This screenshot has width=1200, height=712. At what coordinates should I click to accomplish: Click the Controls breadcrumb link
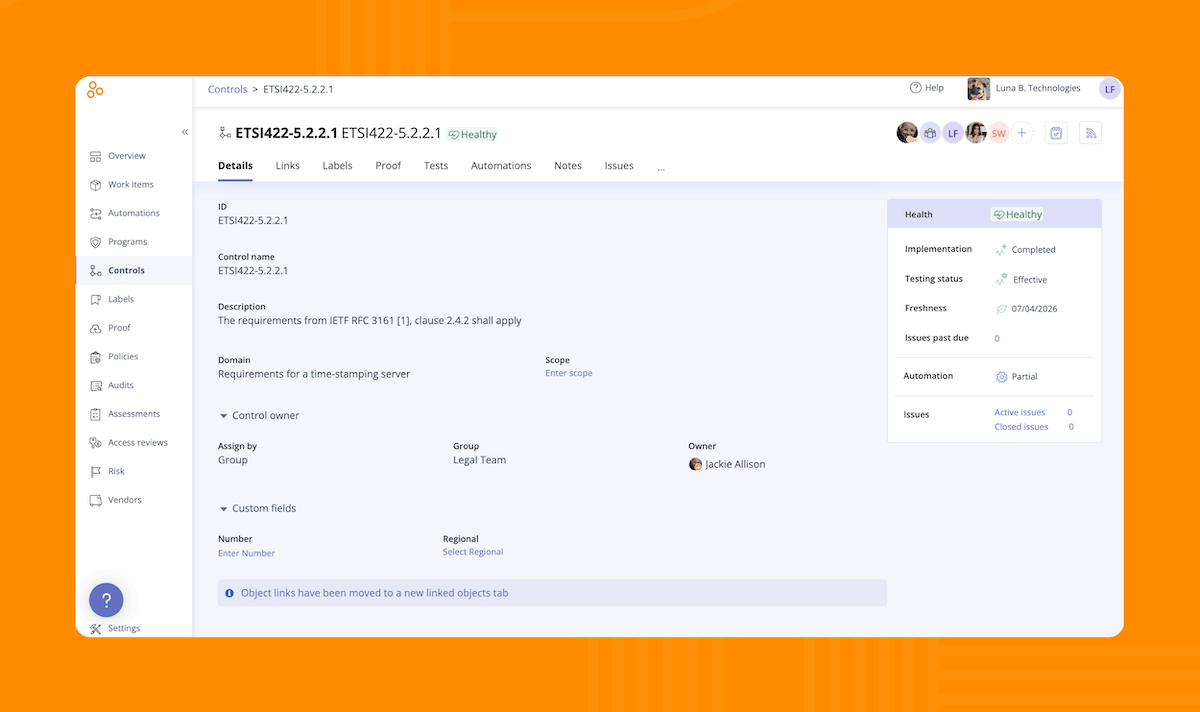(x=227, y=89)
